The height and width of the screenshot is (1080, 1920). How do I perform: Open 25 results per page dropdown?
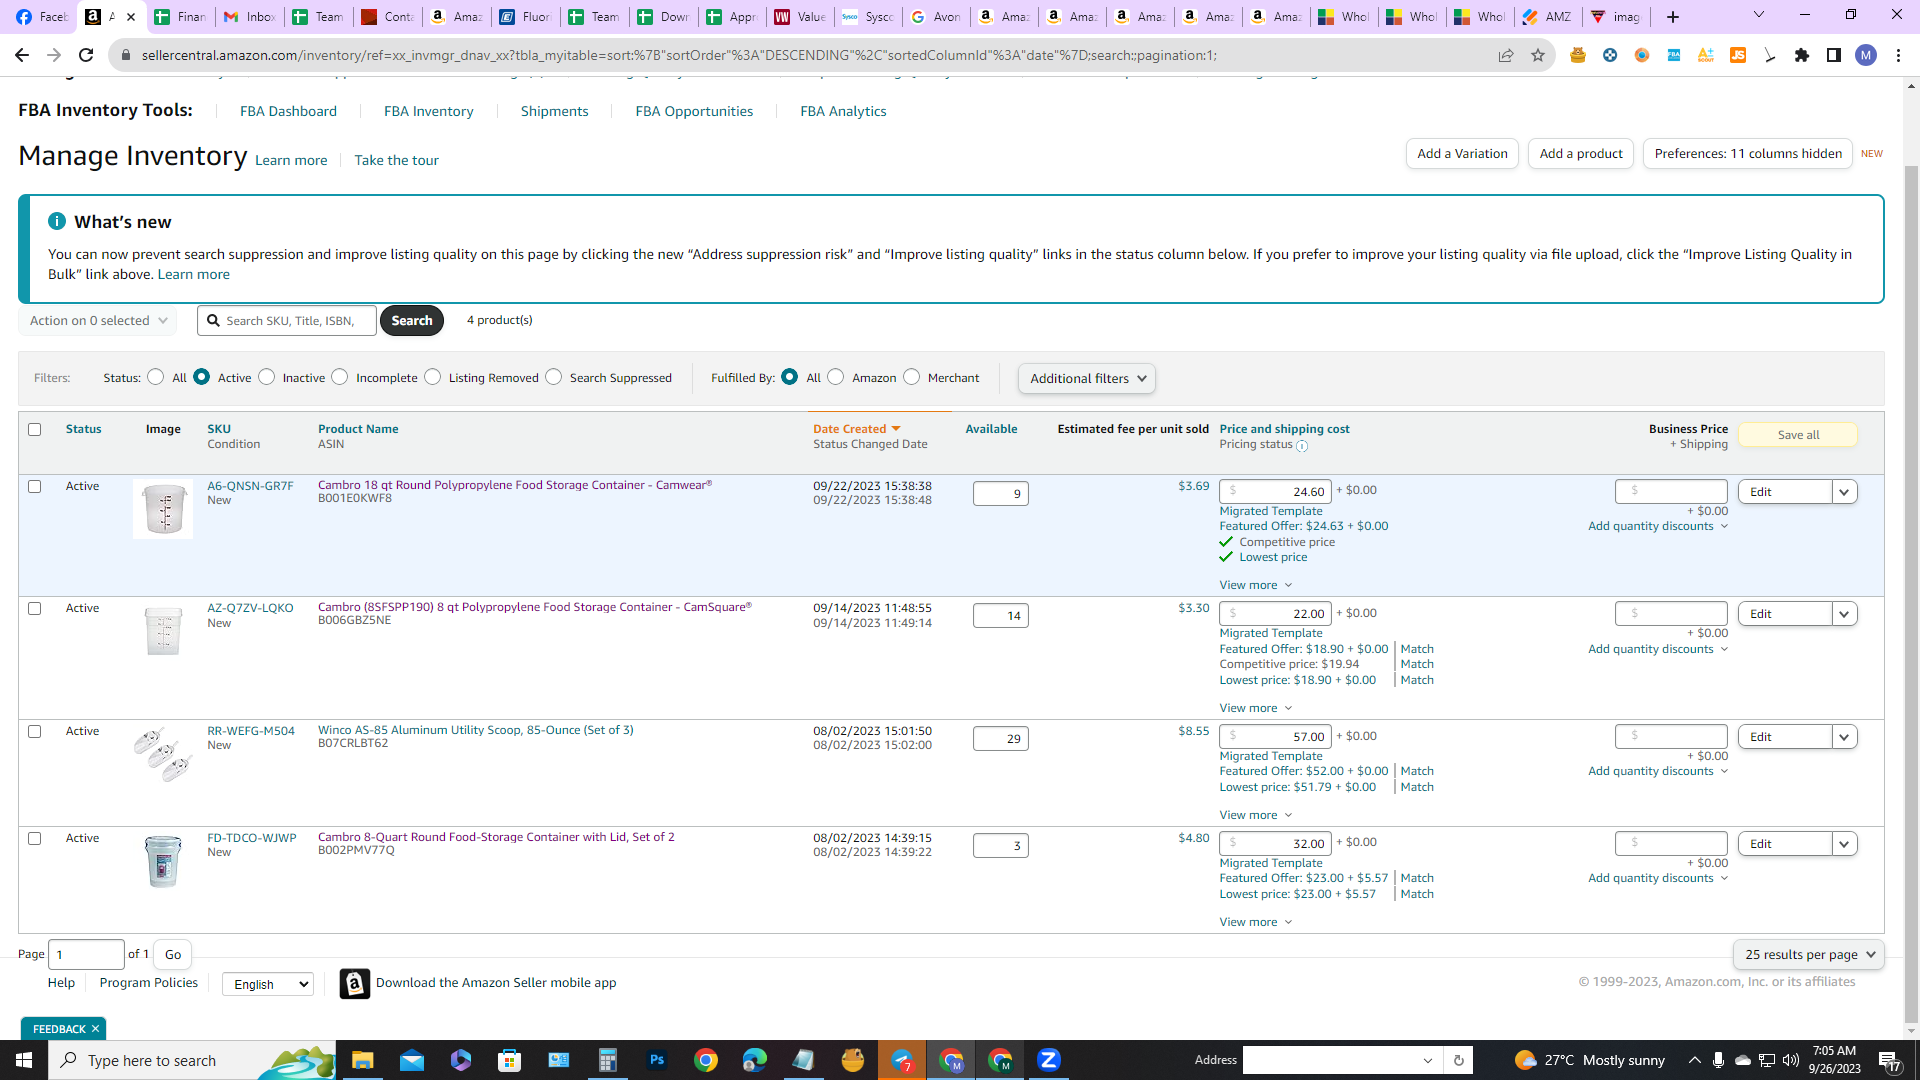coord(1809,954)
